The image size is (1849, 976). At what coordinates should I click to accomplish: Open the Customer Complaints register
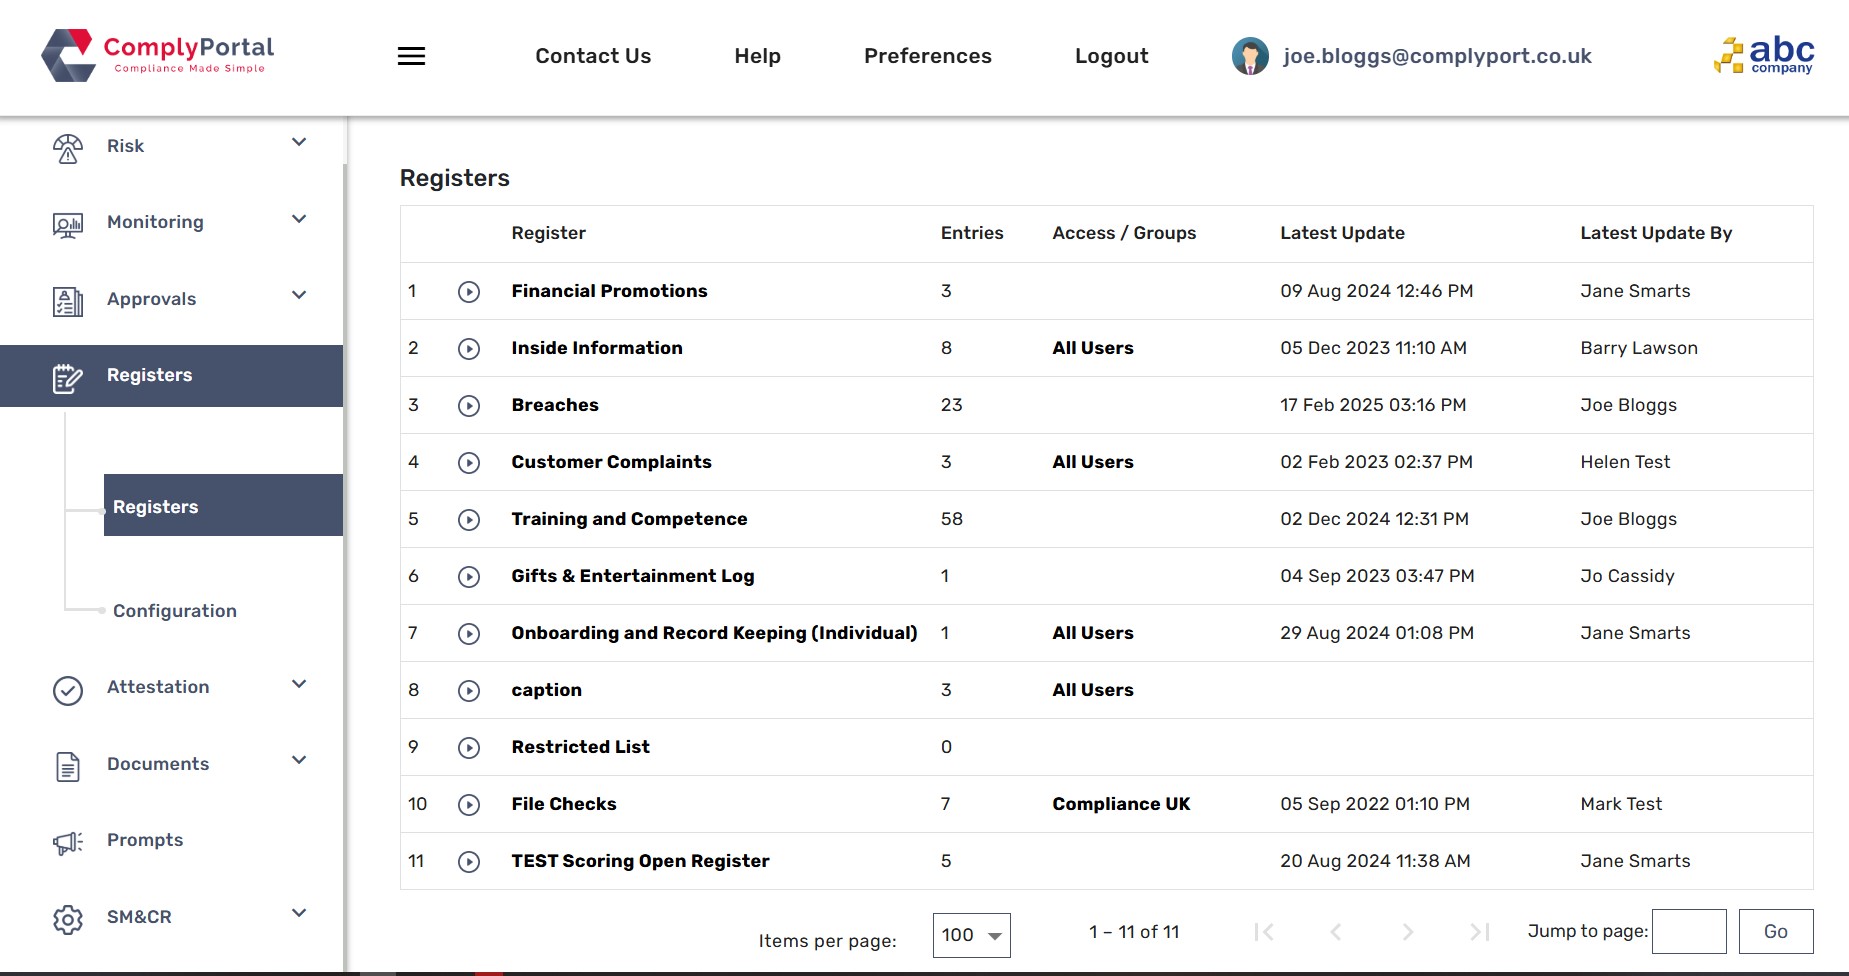(611, 462)
